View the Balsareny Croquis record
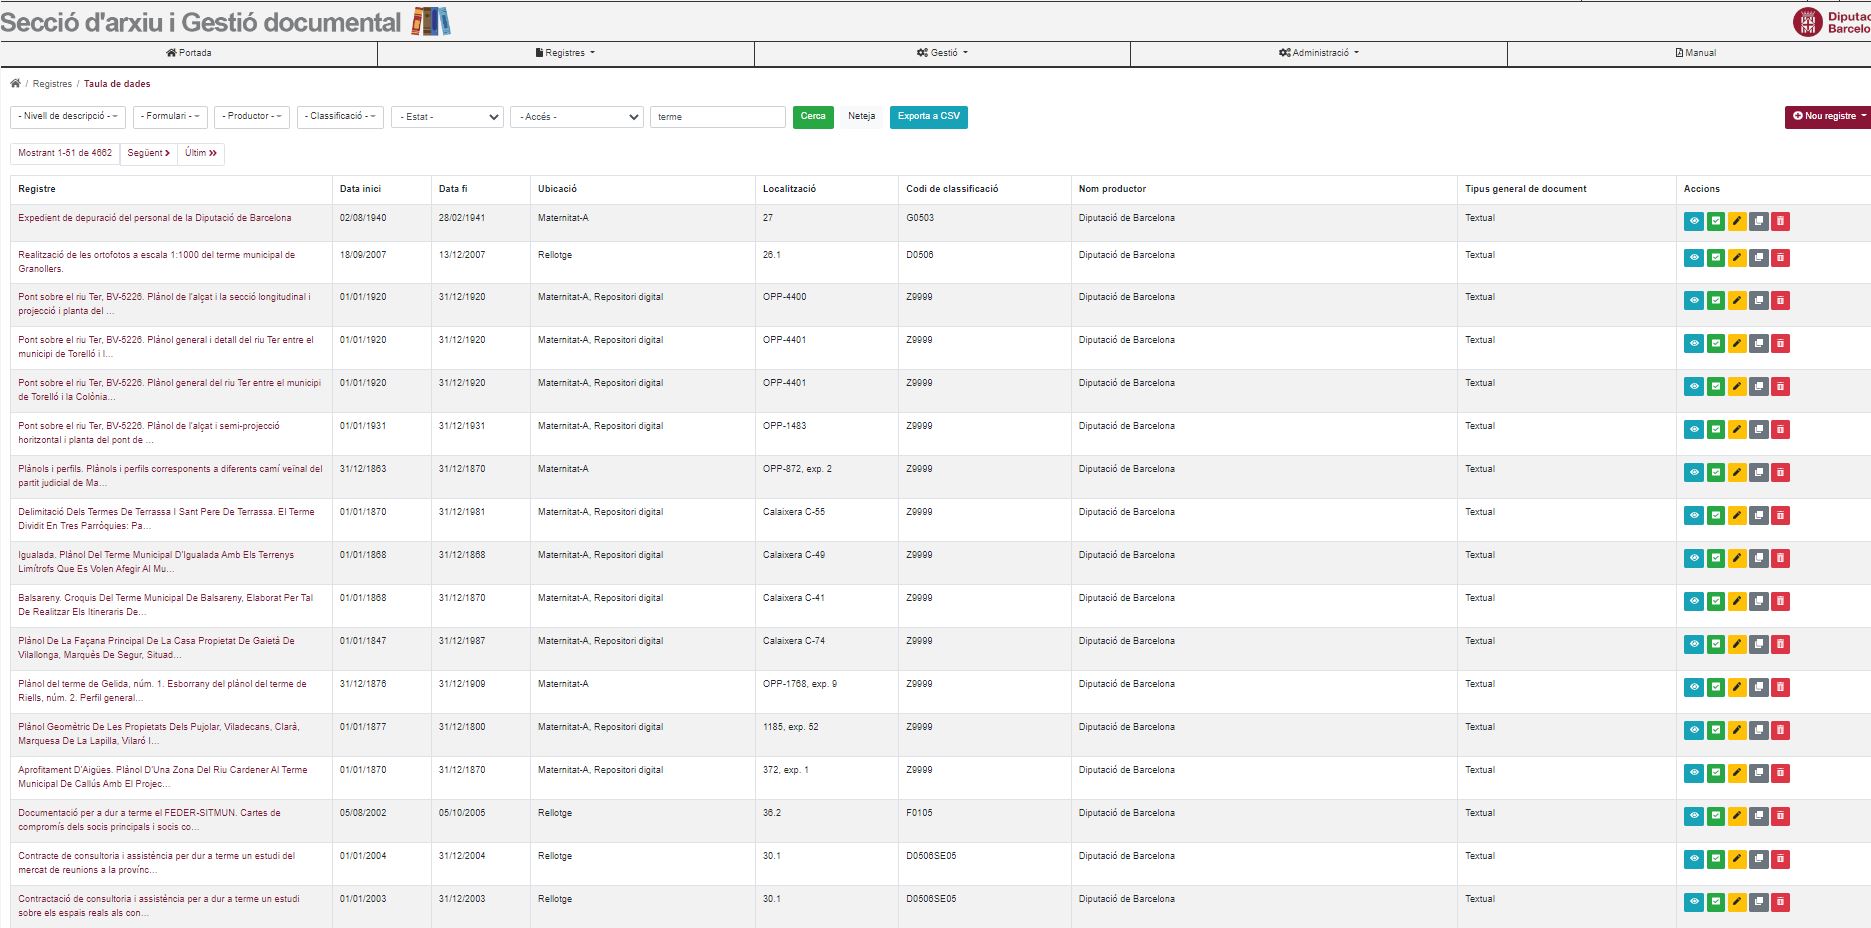 point(1693,601)
